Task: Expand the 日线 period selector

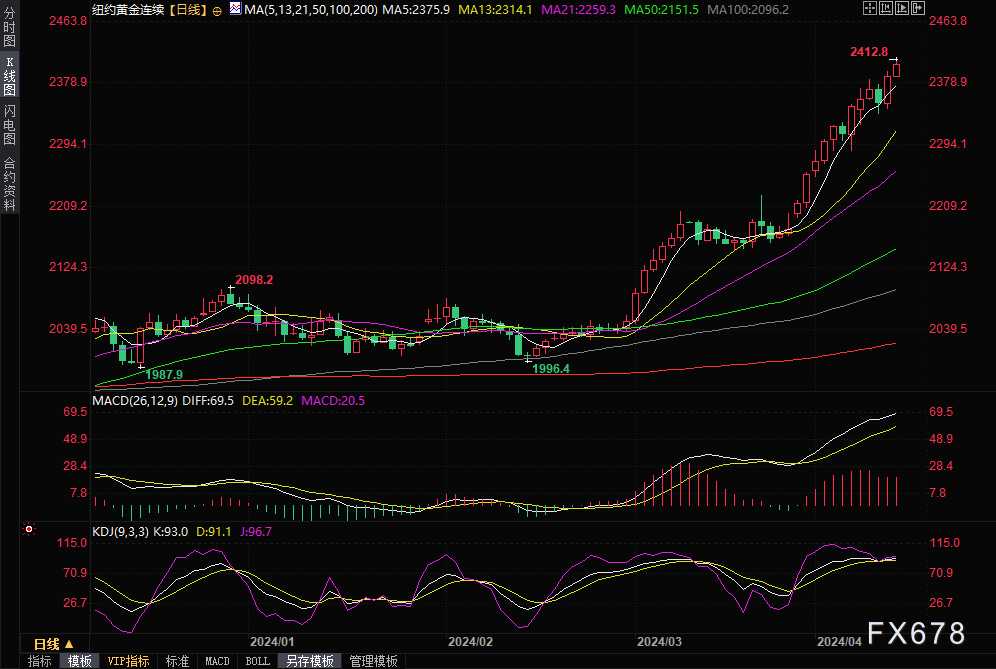Action: coord(53,644)
